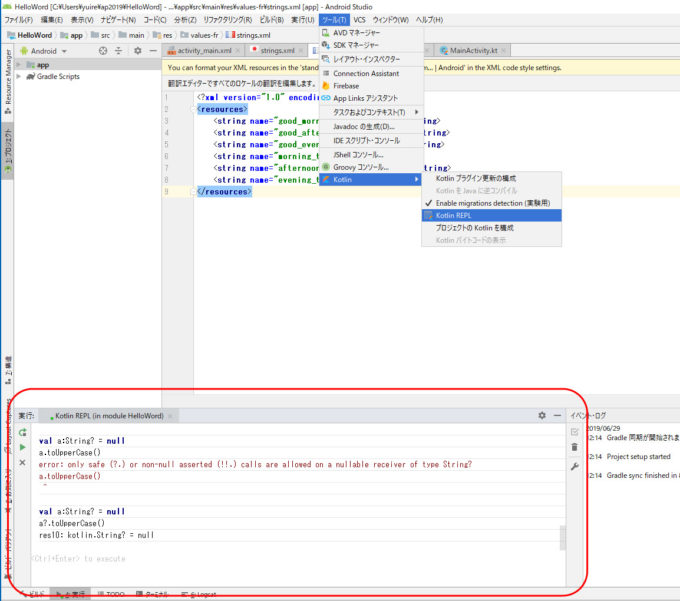Expand the Kotlin submenu entry
Screen dimensions: 680x601
pyautogui.click(x=371, y=180)
